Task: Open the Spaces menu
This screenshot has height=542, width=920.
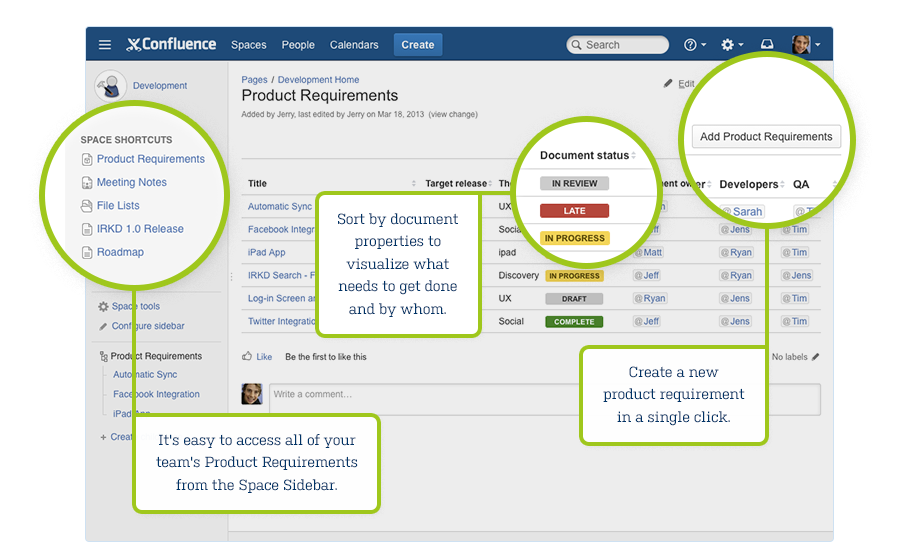Action: tap(248, 45)
